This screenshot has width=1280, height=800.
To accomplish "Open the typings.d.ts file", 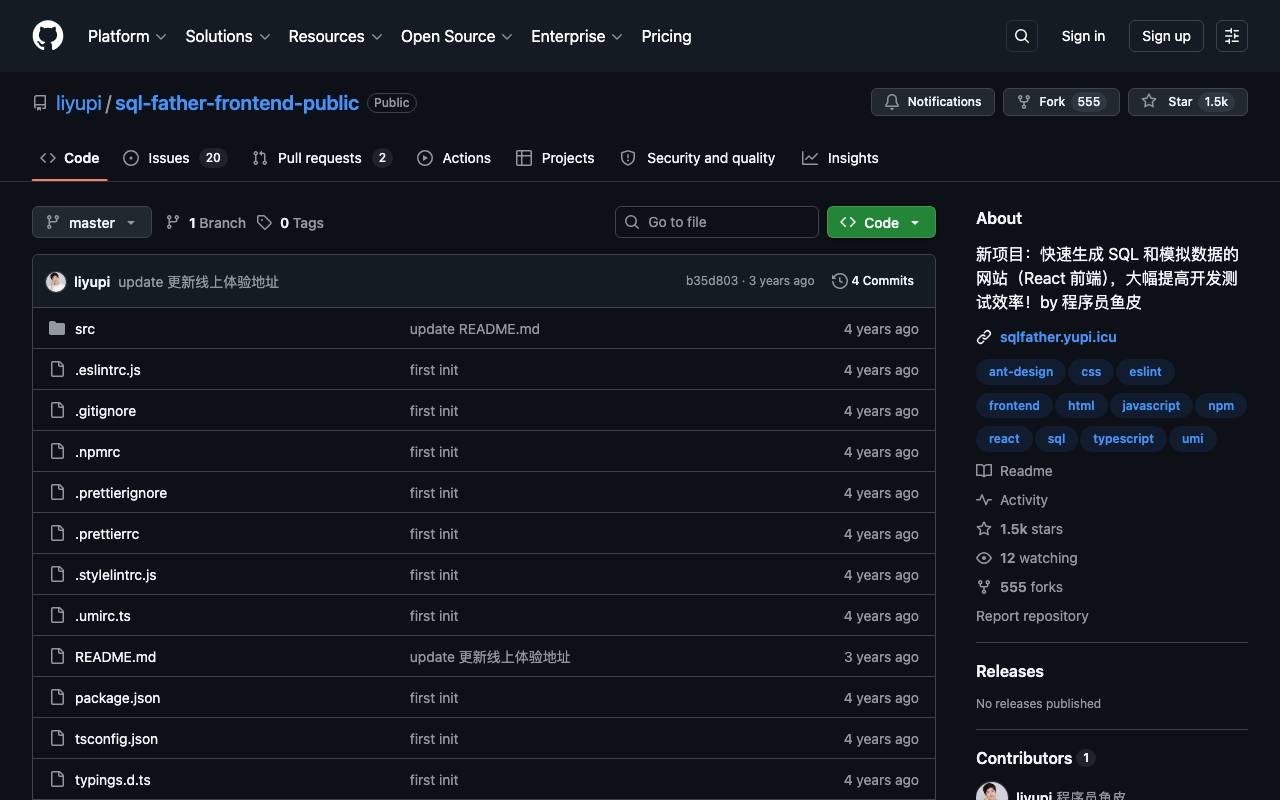I will 113,780.
